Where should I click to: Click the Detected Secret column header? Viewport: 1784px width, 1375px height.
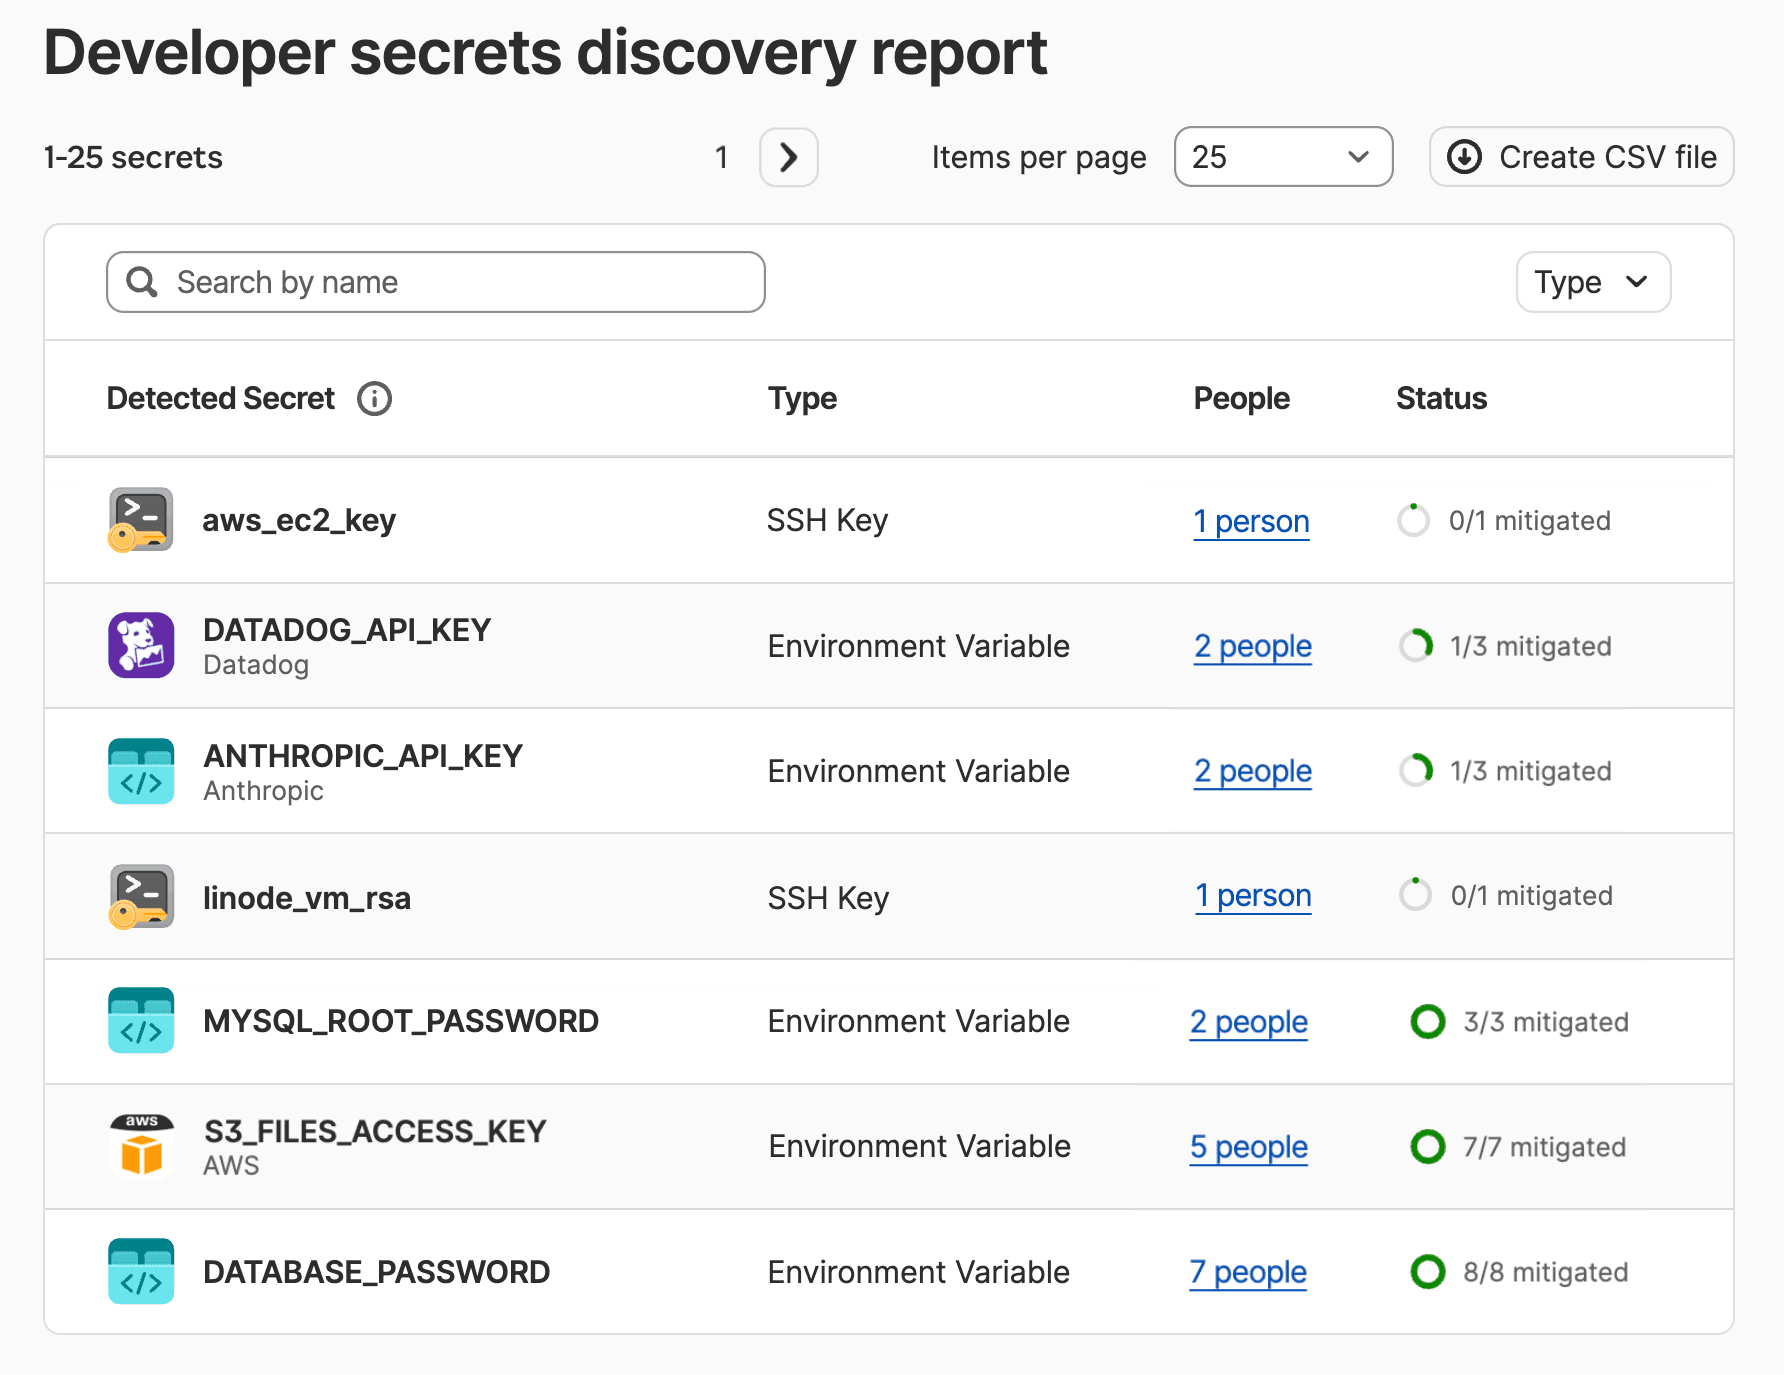tap(221, 398)
